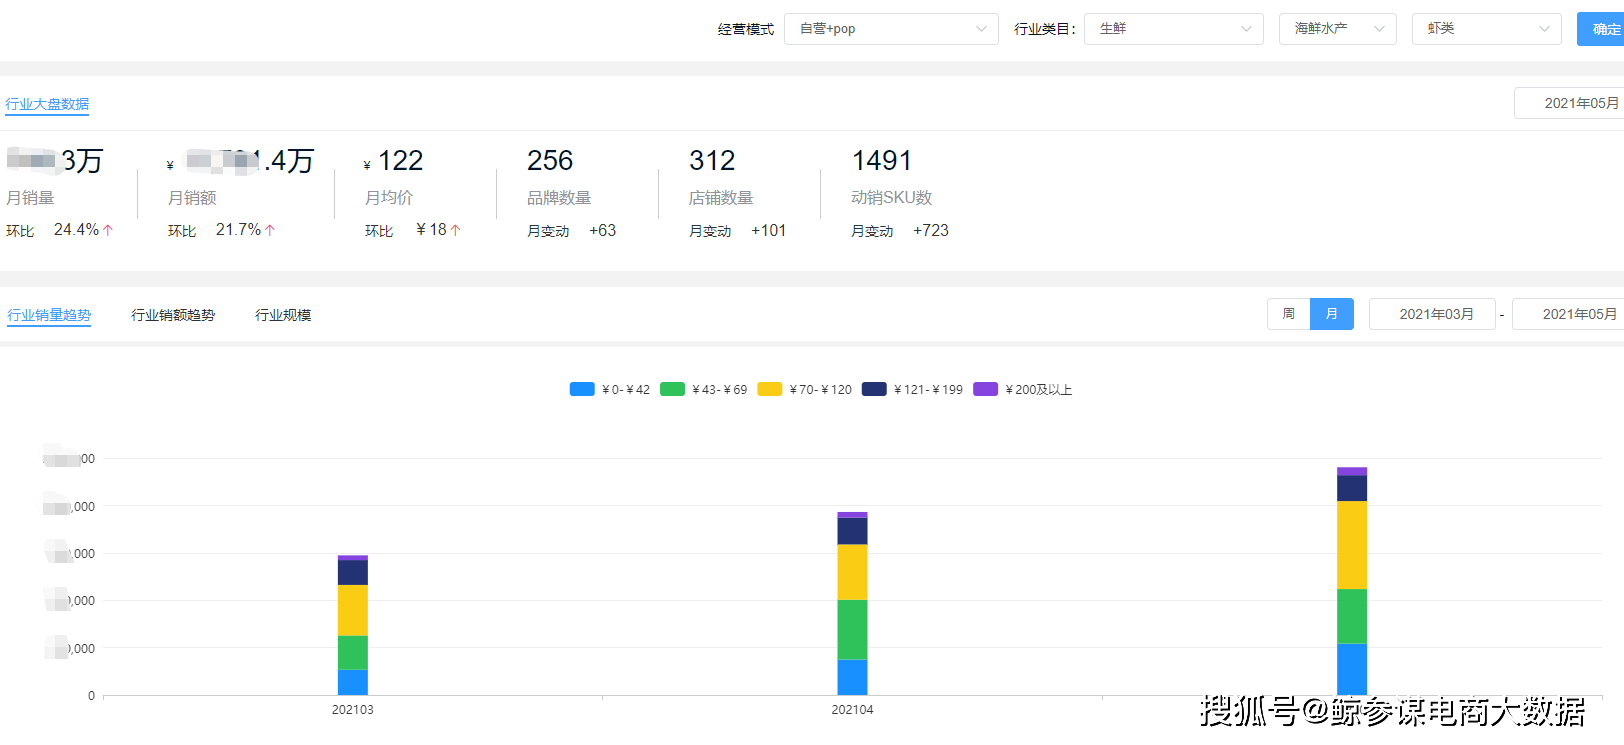The width and height of the screenshot is (1624, 745).
Task: Click the 21.7% 环比 value
Action: tap(238, 230)
